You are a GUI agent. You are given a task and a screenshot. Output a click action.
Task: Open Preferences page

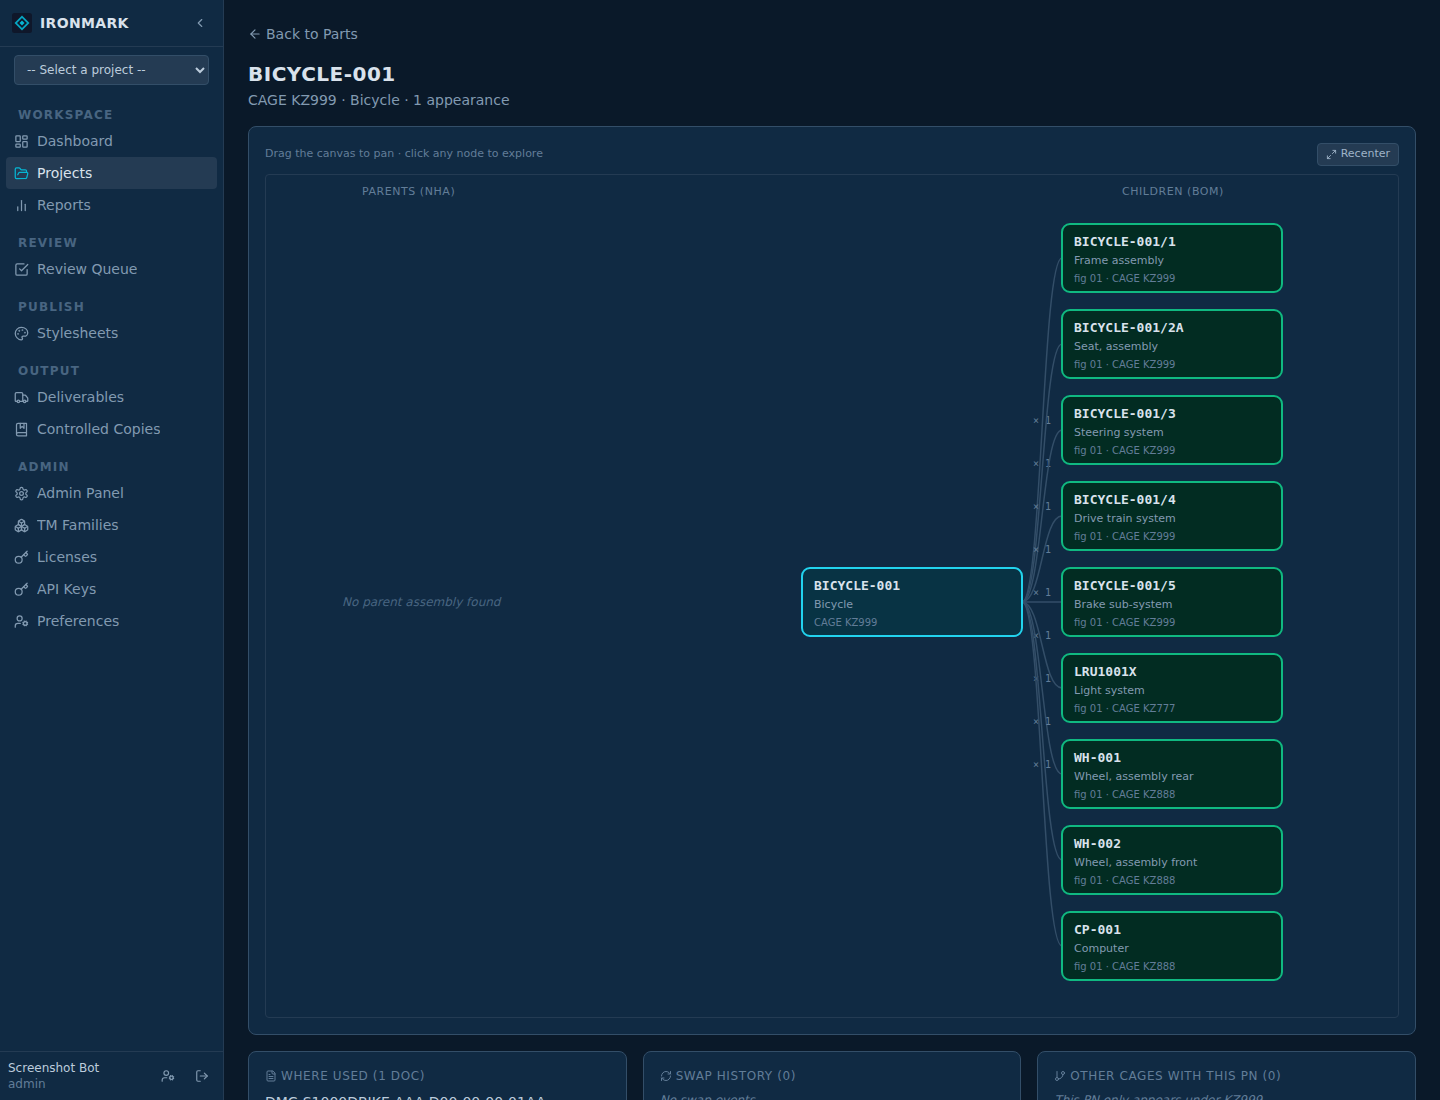point(111,621)
